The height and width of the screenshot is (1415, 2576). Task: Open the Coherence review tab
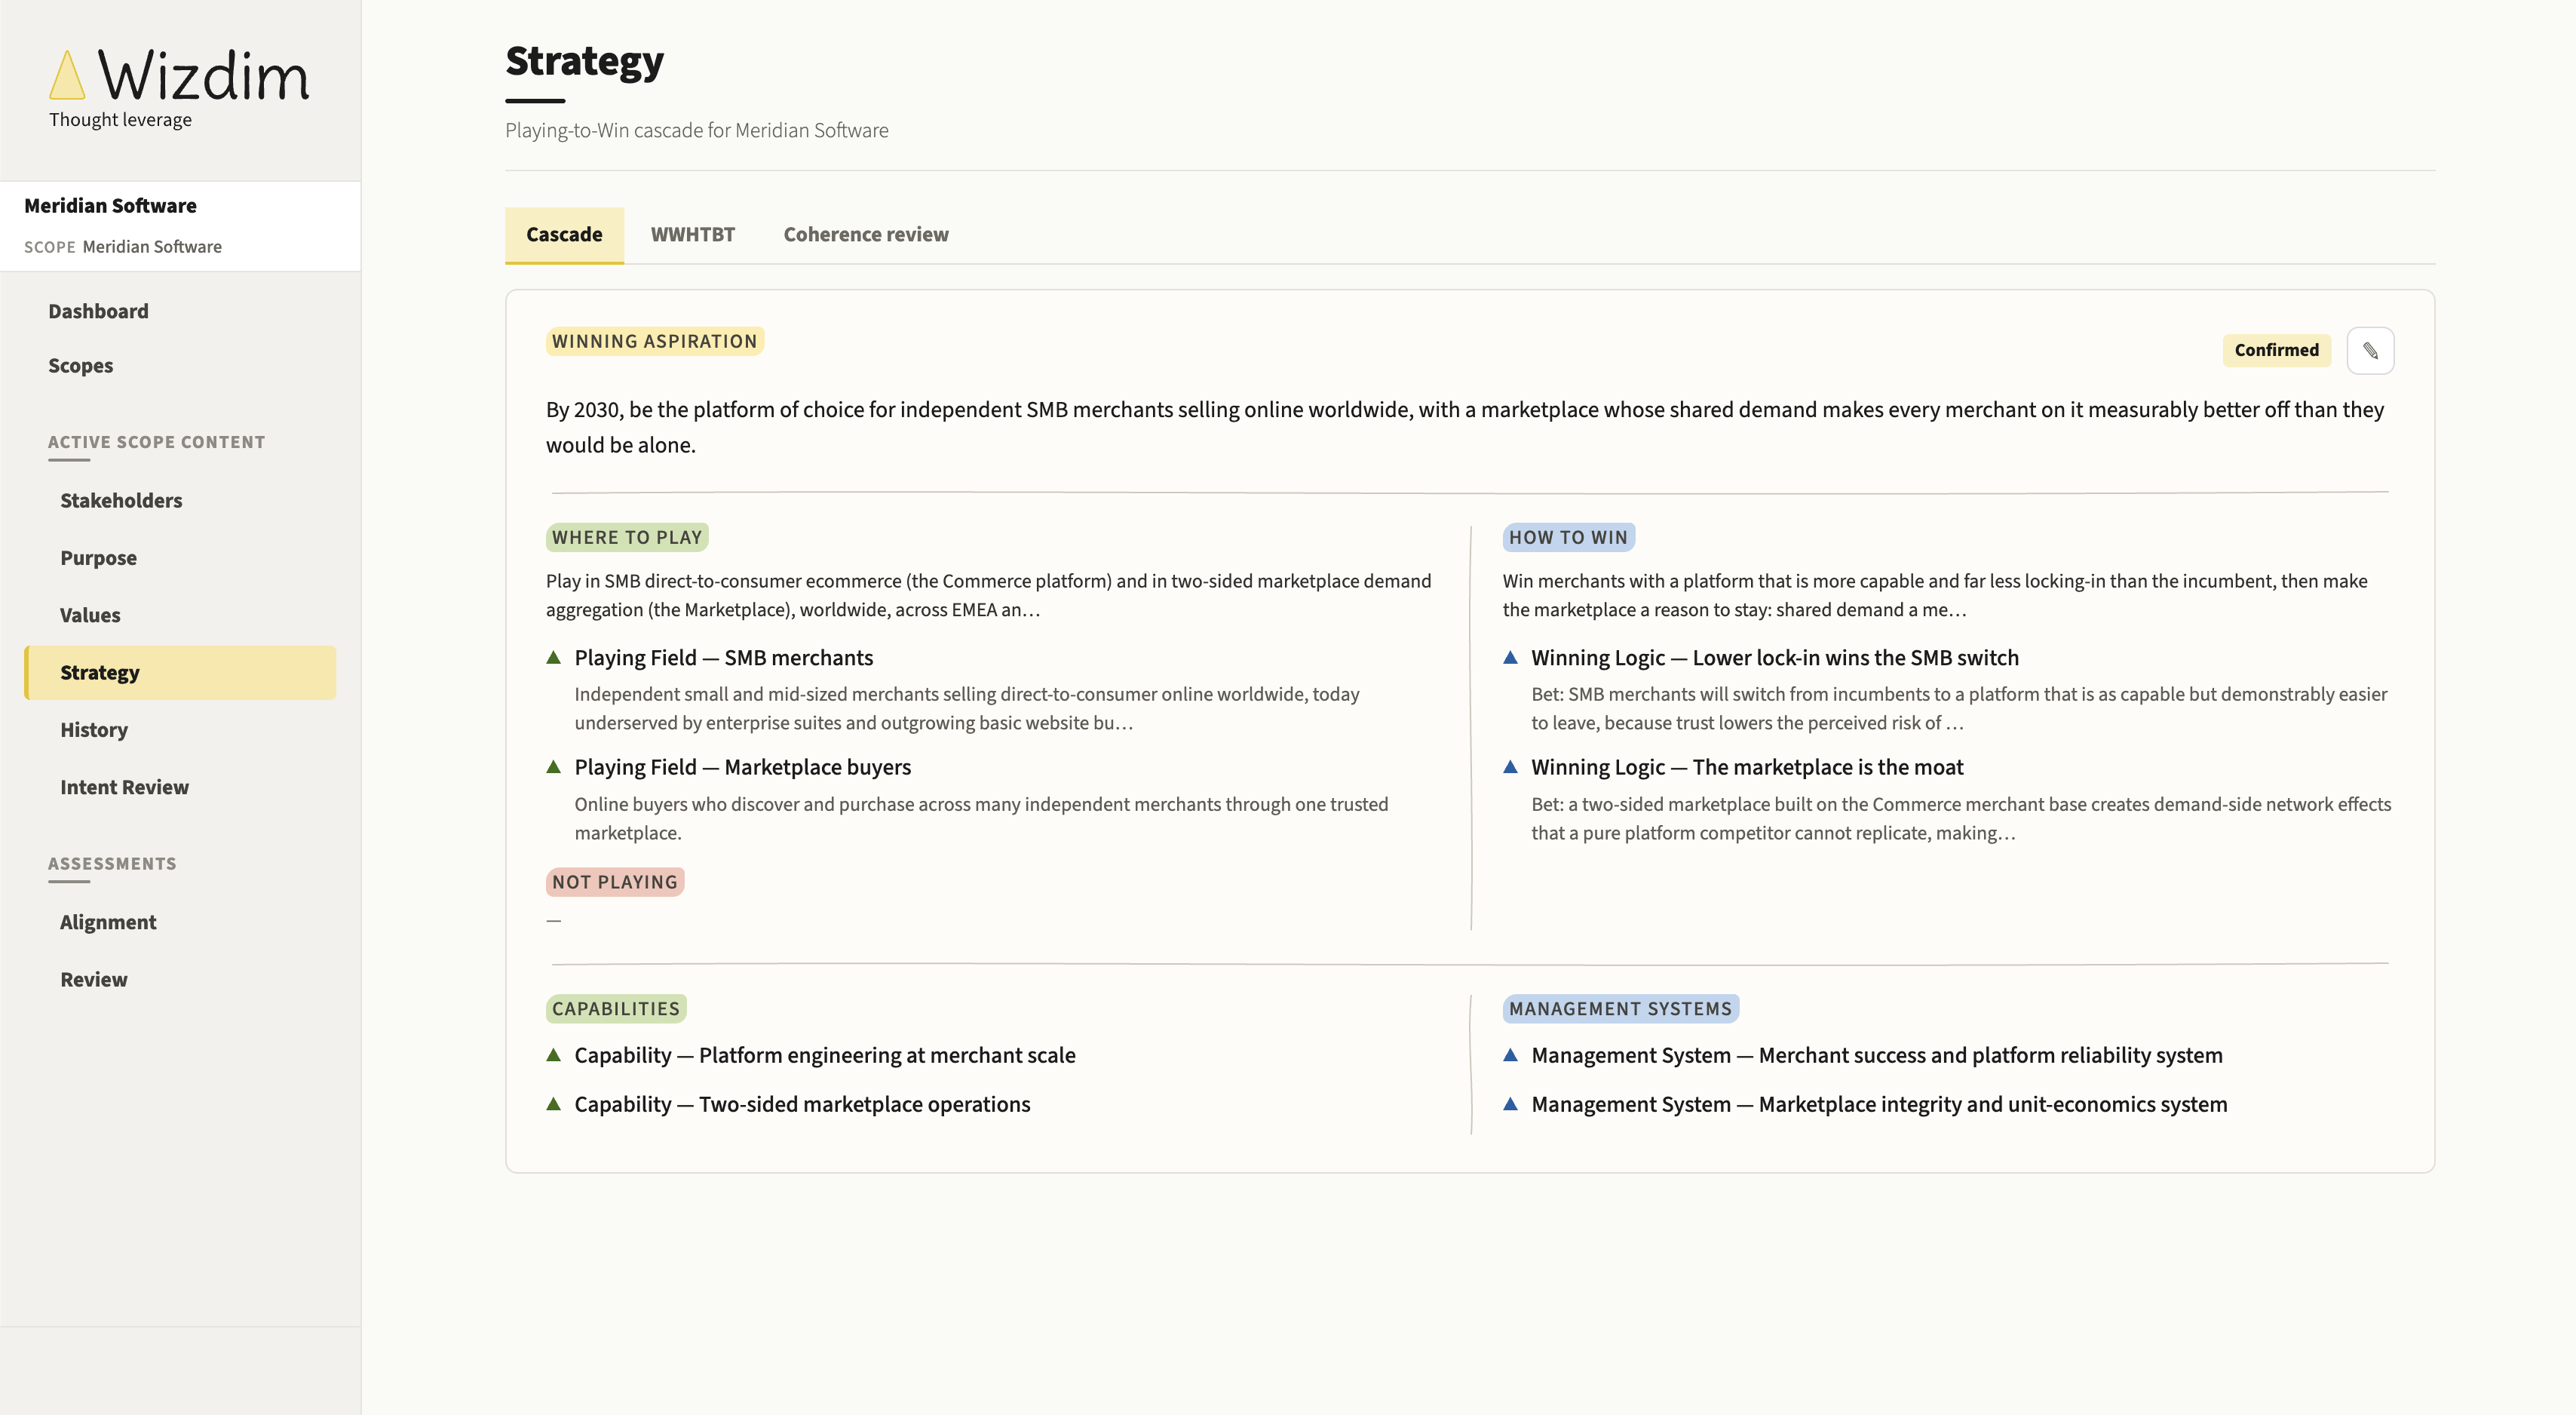(865, 234)
